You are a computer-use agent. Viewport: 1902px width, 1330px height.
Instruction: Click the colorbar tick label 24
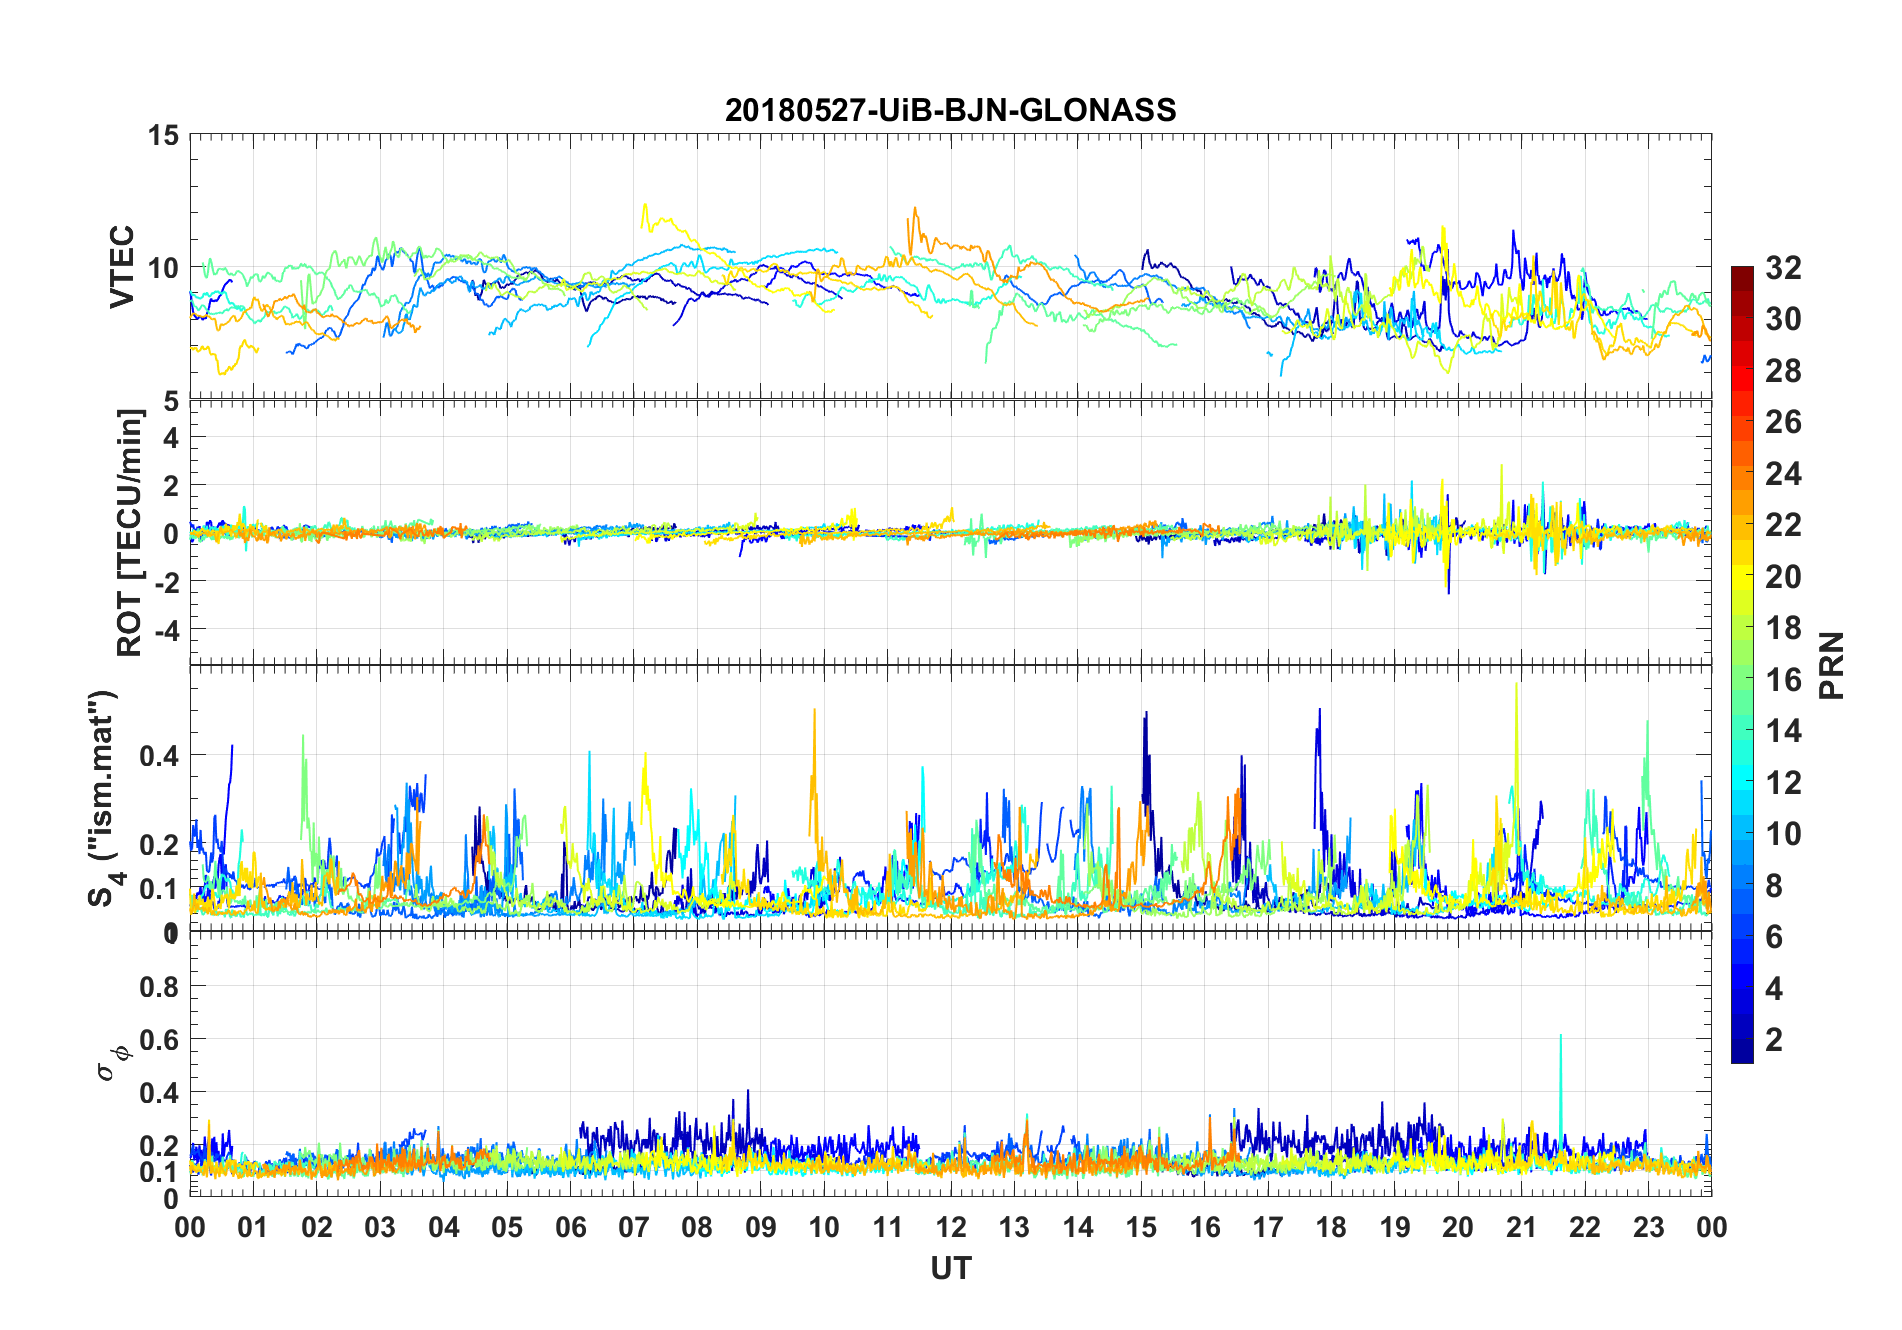(x=1783, y=474)
